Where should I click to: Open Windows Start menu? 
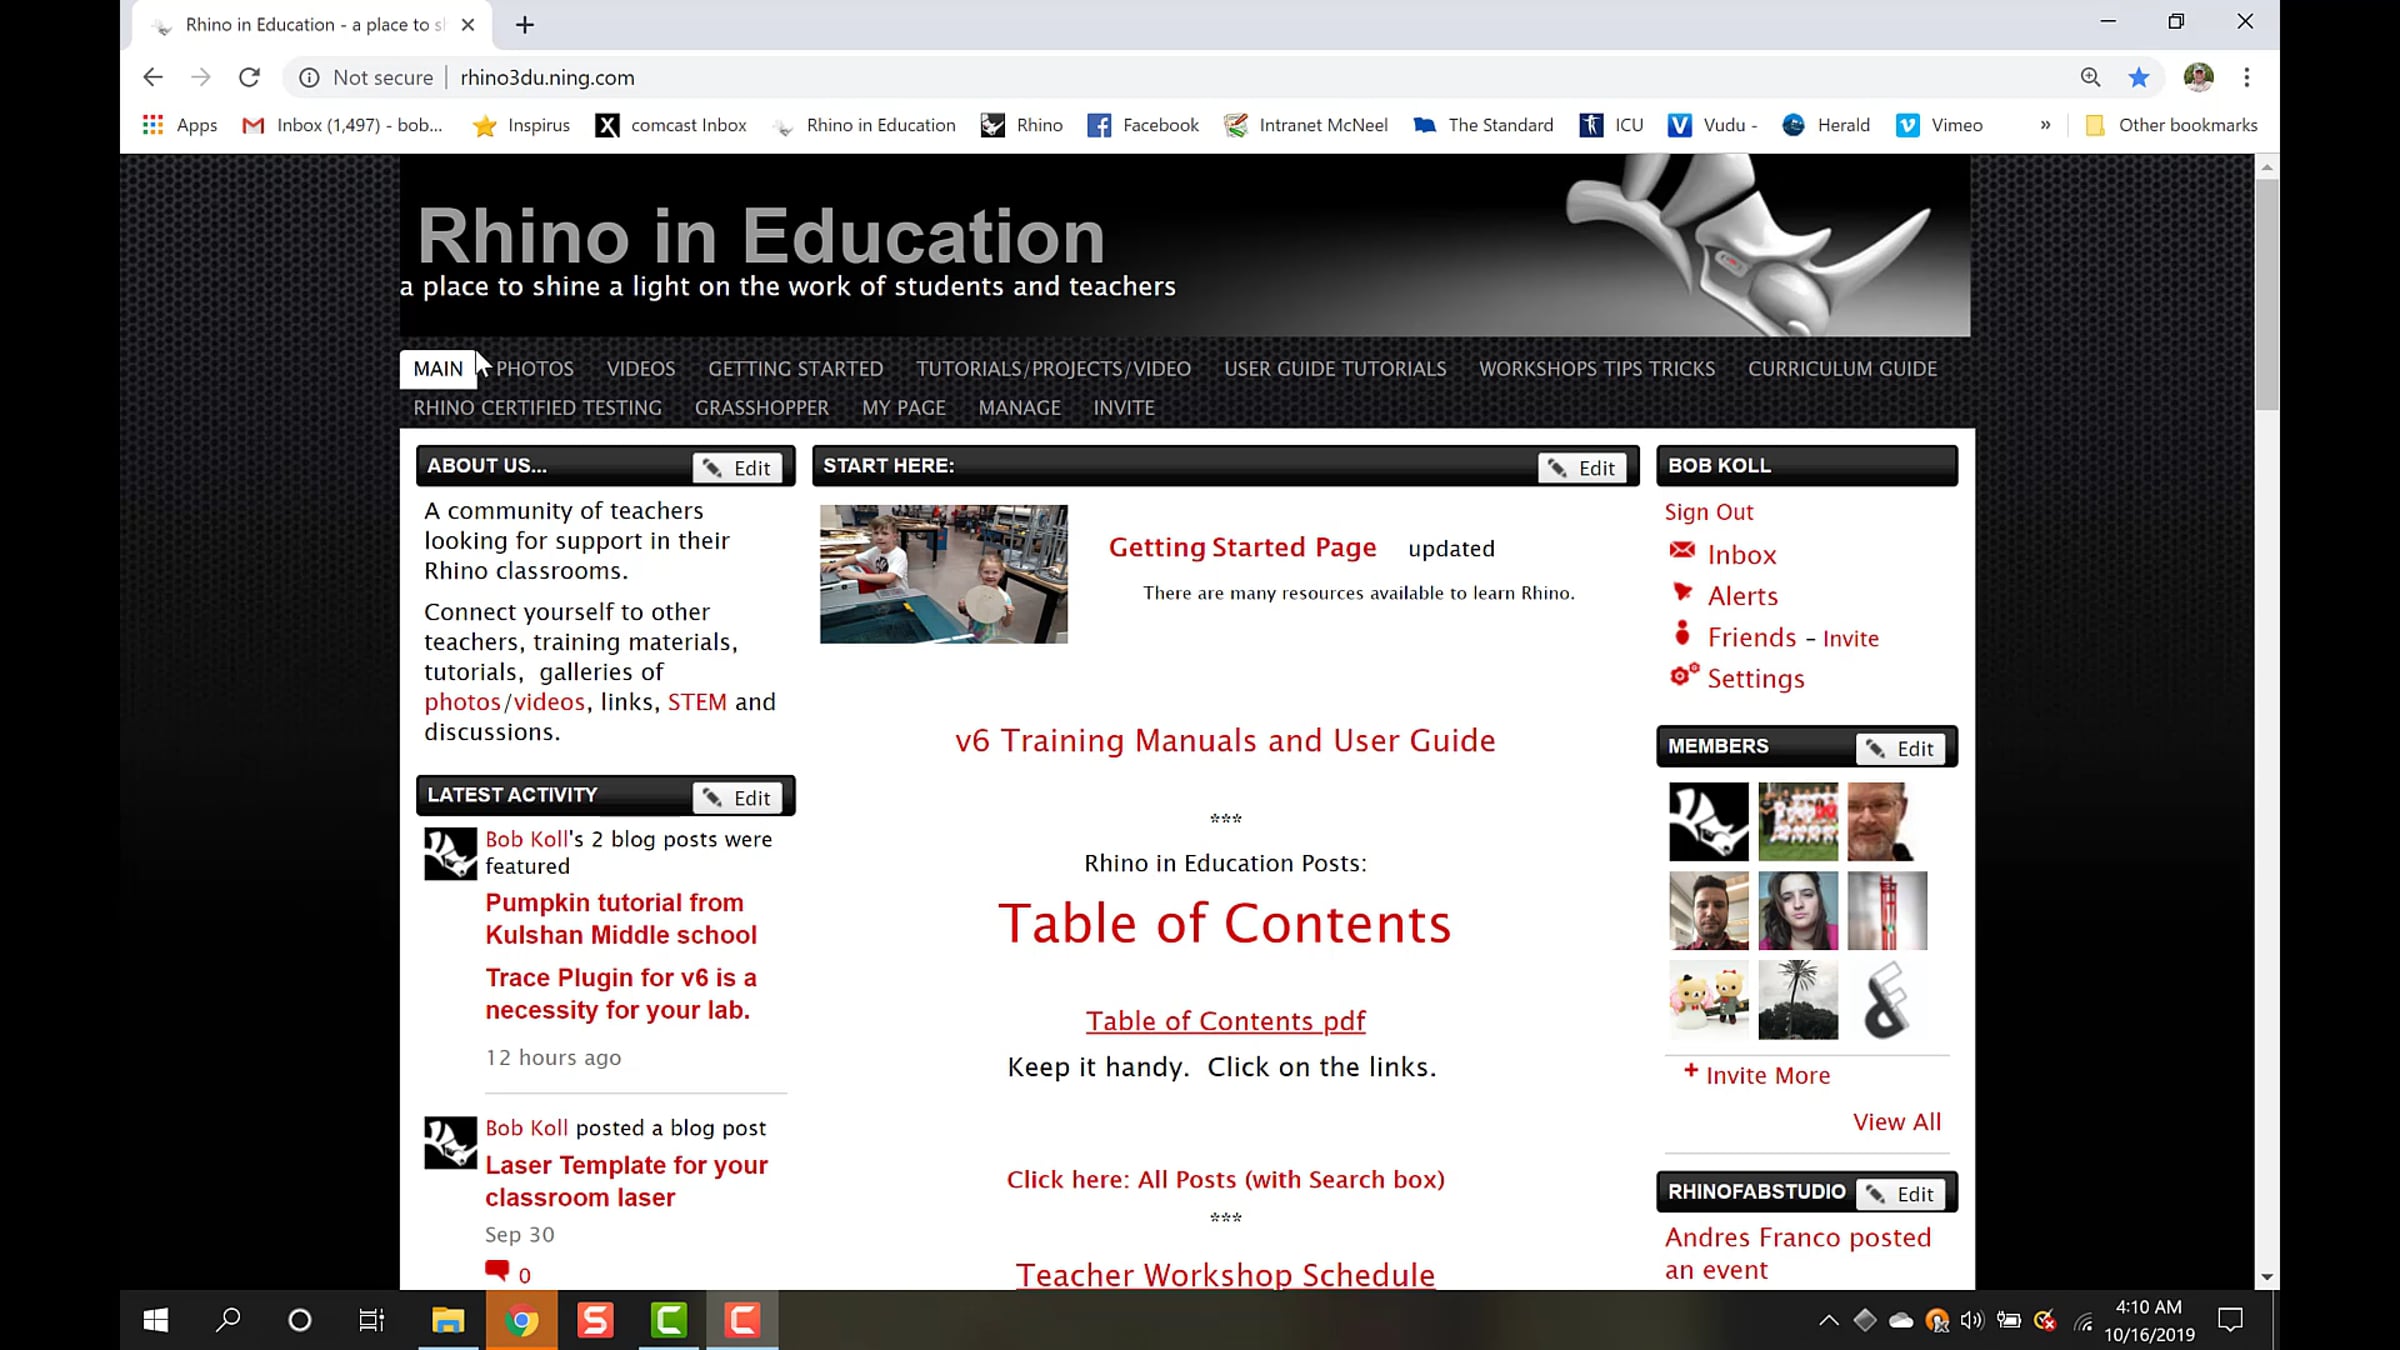point(156,1320)
